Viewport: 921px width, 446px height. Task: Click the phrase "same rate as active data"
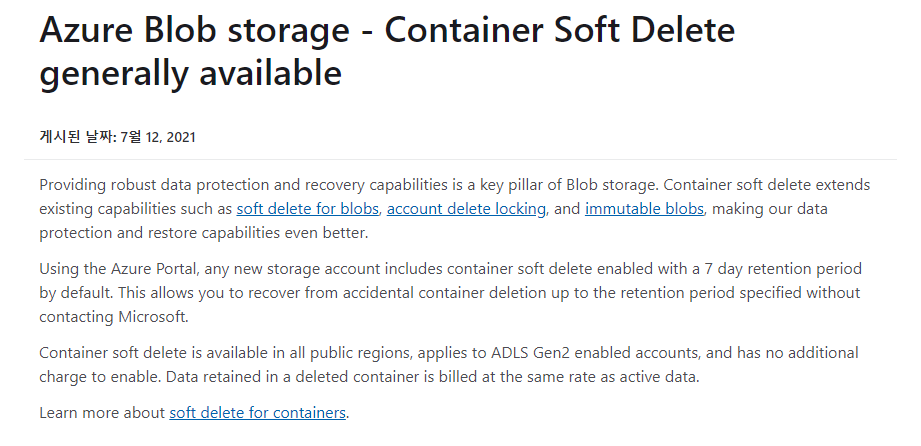click(x=609, y=377)
